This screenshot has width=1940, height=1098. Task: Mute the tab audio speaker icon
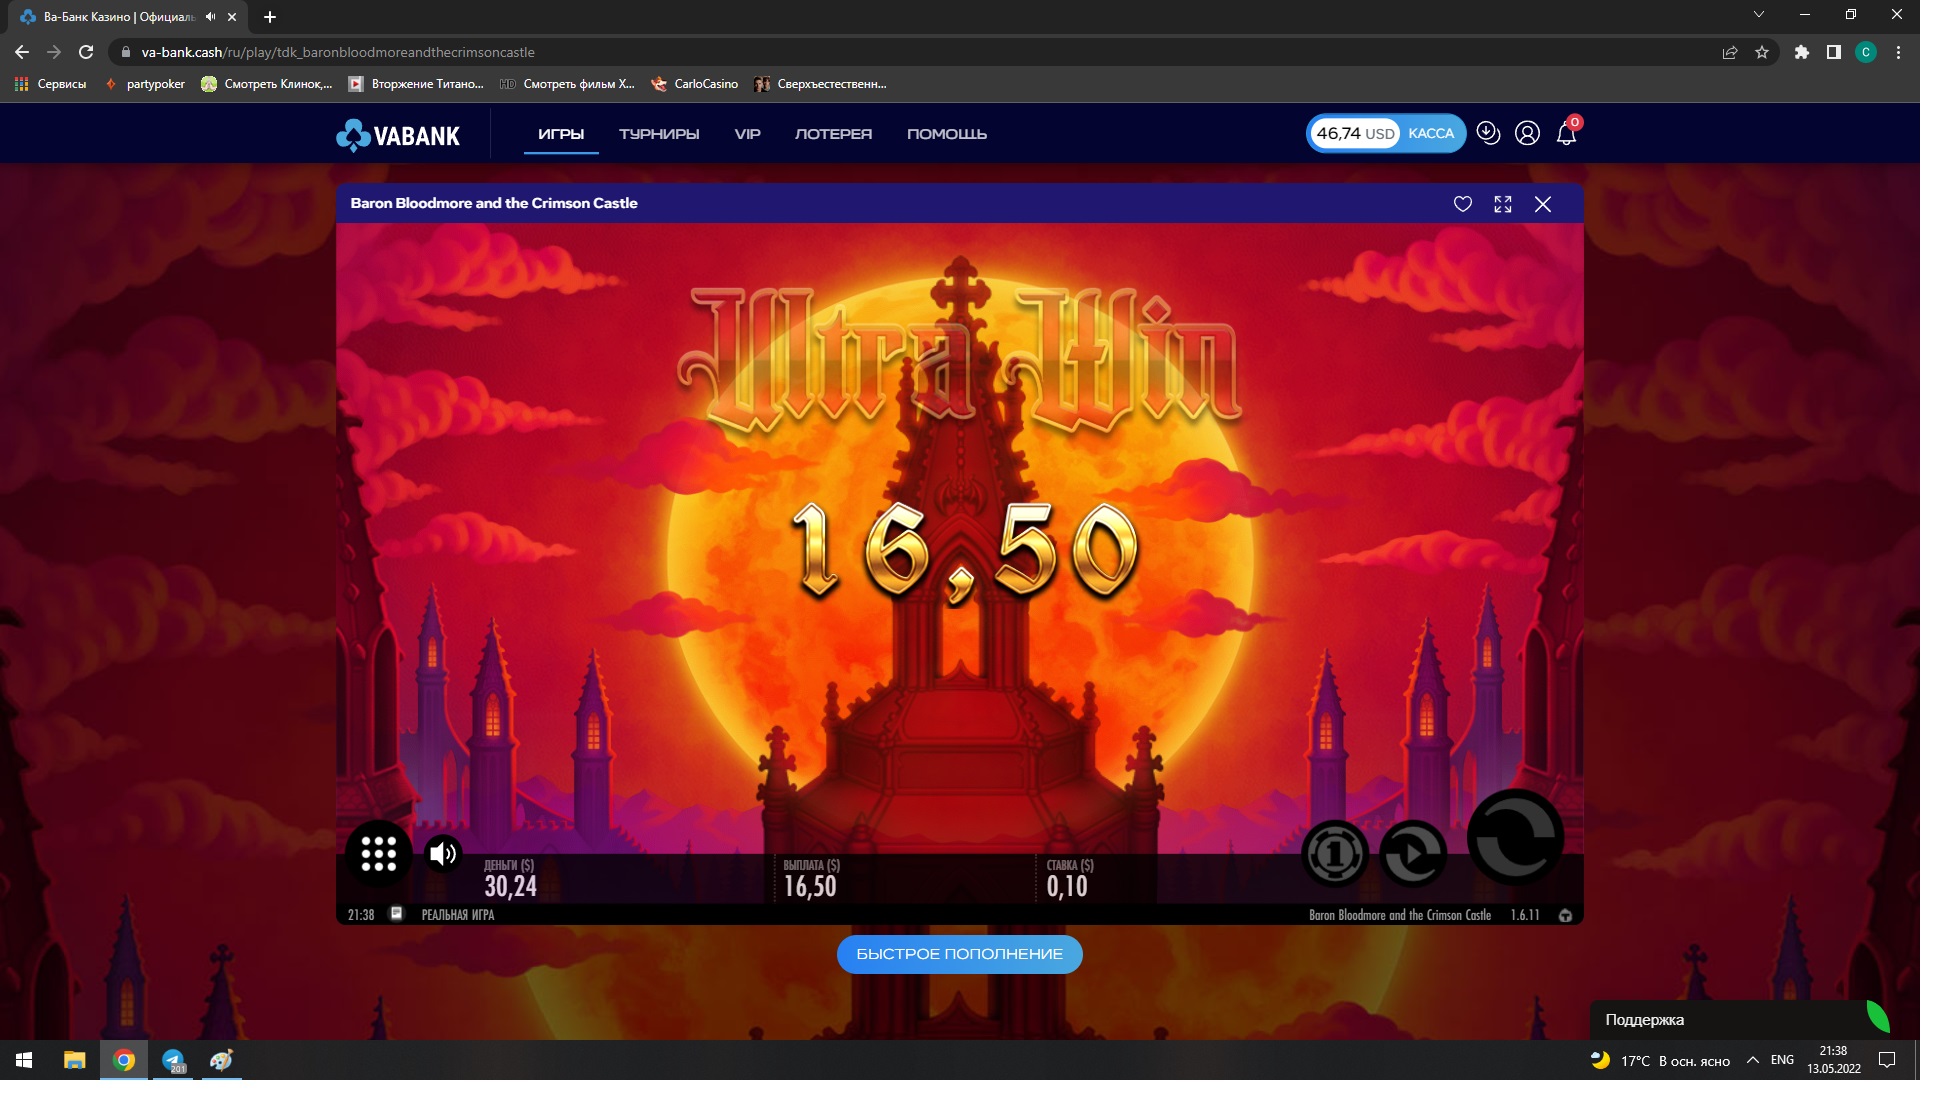(210, 17)
